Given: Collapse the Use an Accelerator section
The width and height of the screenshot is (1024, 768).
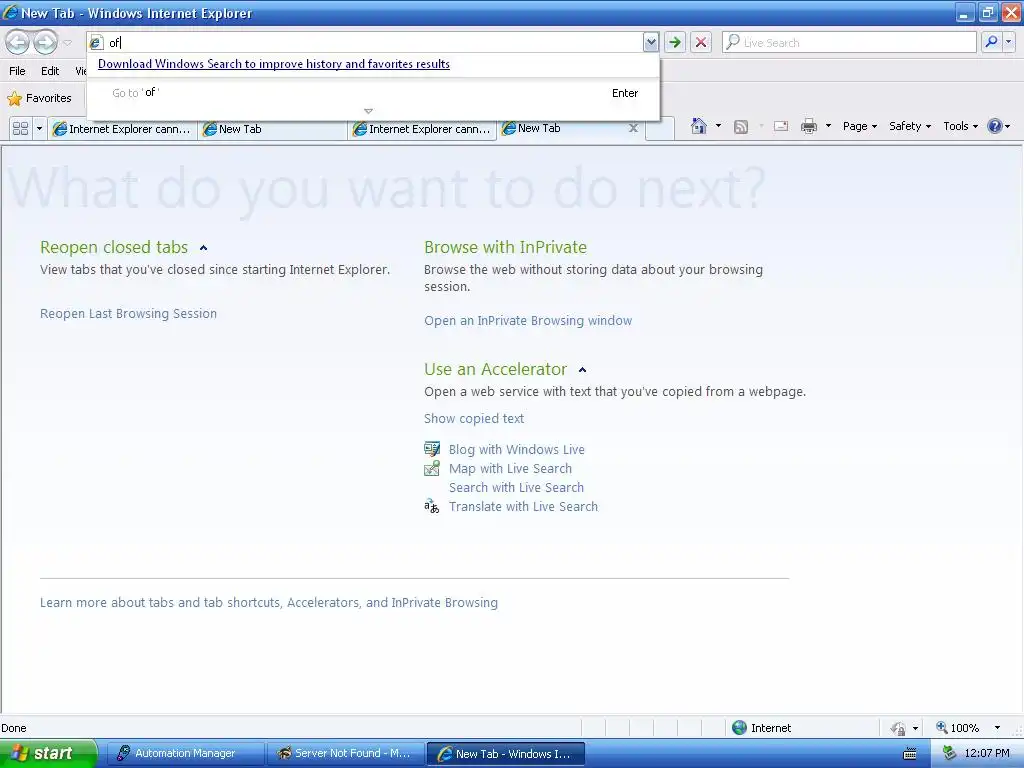Looking at the screenshot, I should pos(582,370).
